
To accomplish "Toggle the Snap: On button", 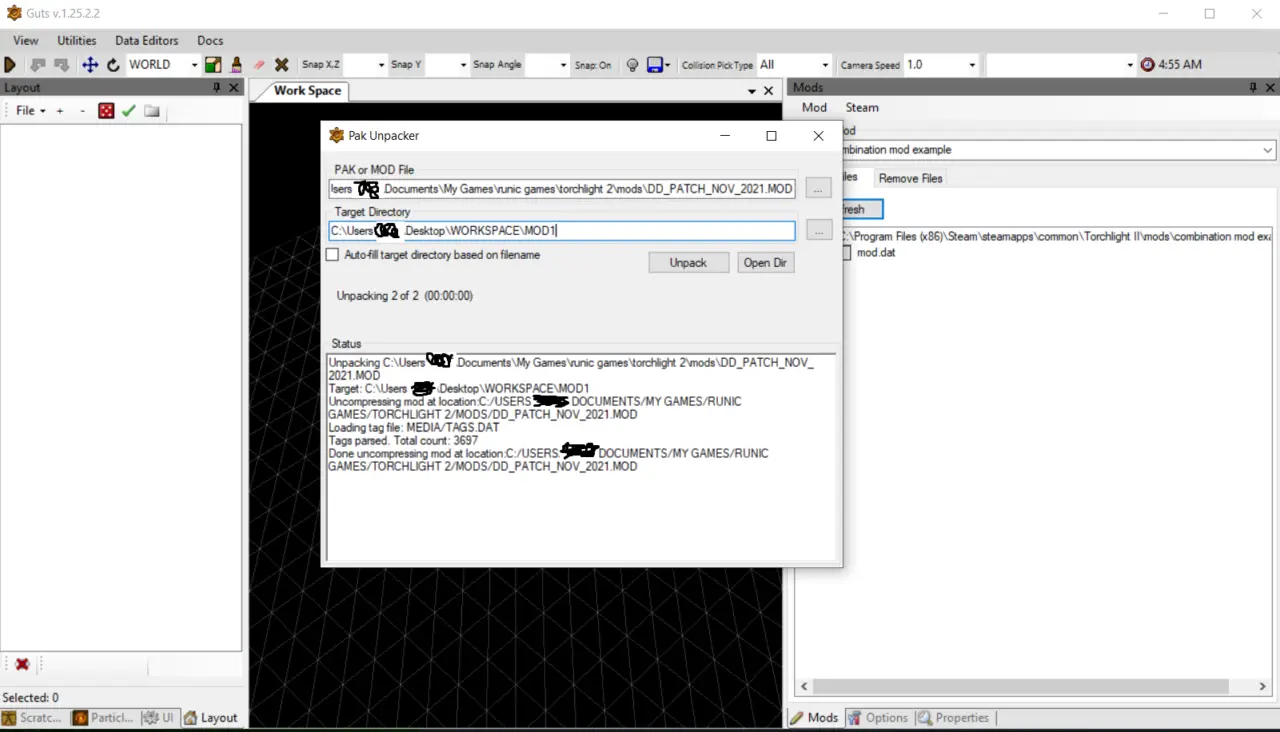I will pos(593,65).
